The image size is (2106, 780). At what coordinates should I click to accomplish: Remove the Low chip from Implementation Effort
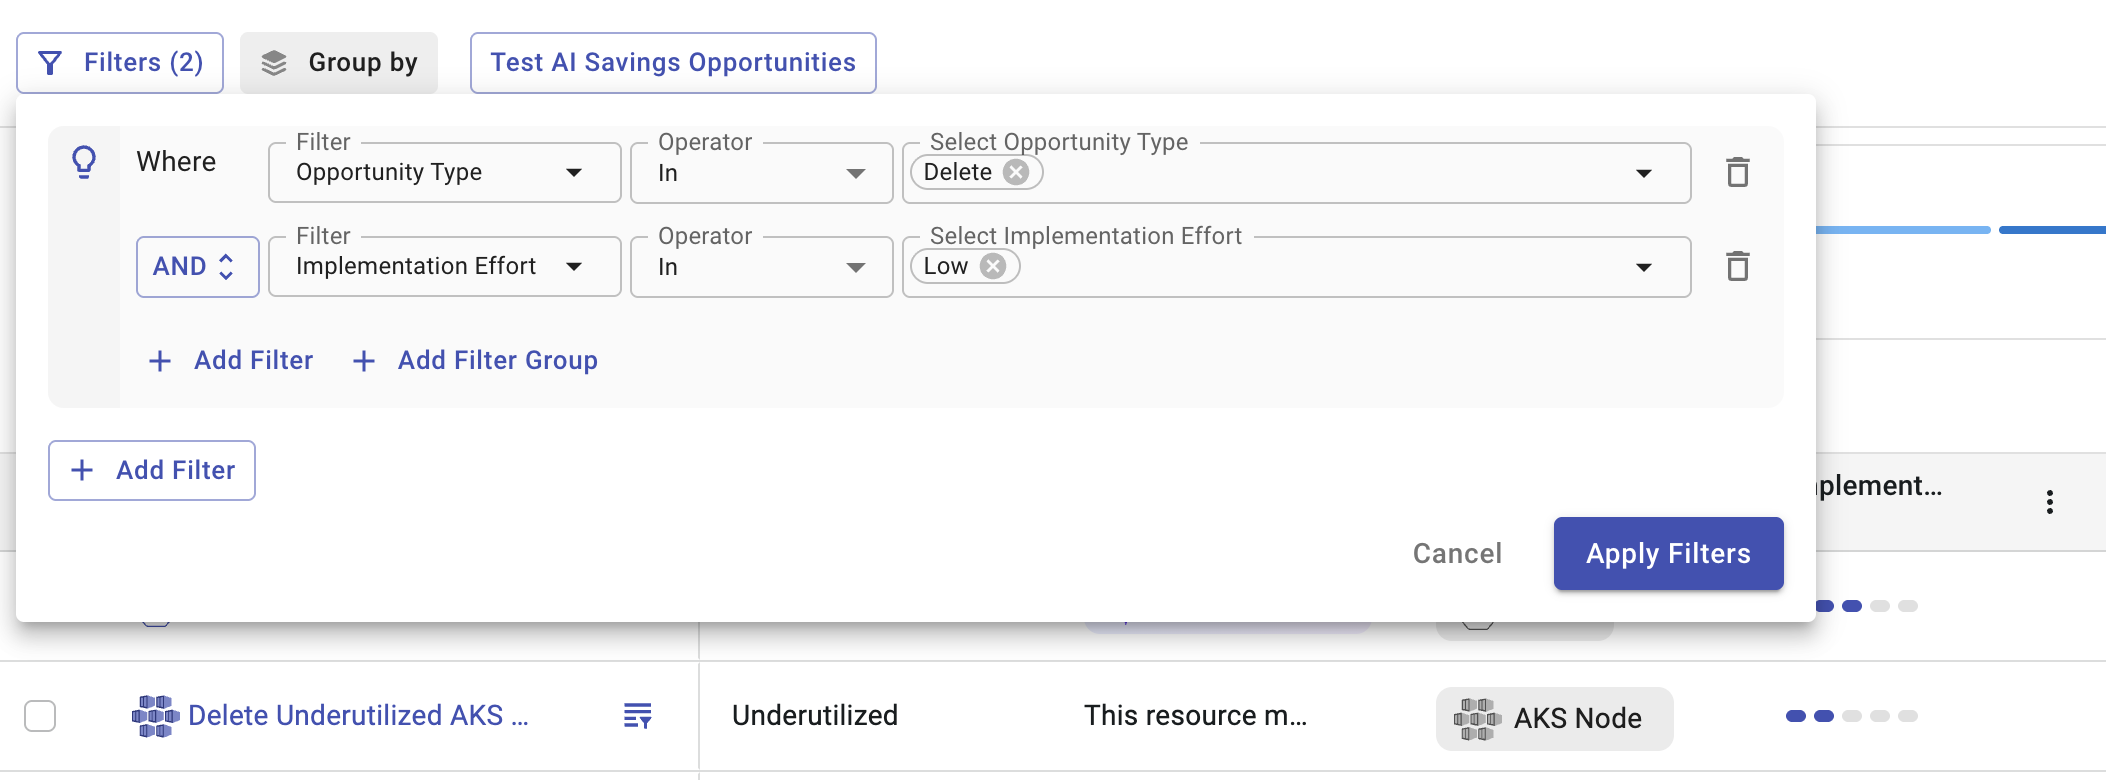click(x=993, y=266)
